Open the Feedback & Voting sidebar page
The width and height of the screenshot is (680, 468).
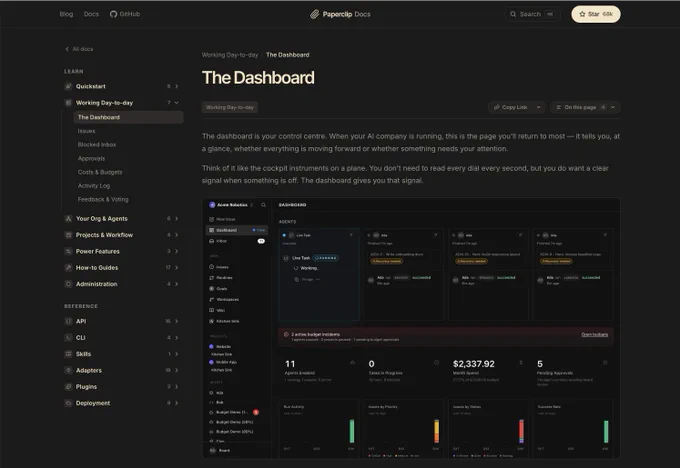[x=103, y=200]
